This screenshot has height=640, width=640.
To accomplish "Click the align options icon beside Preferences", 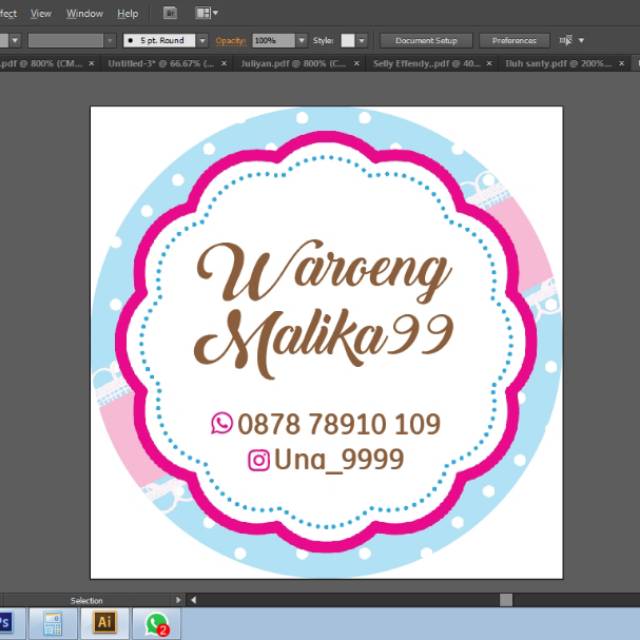I will point(566,40).
